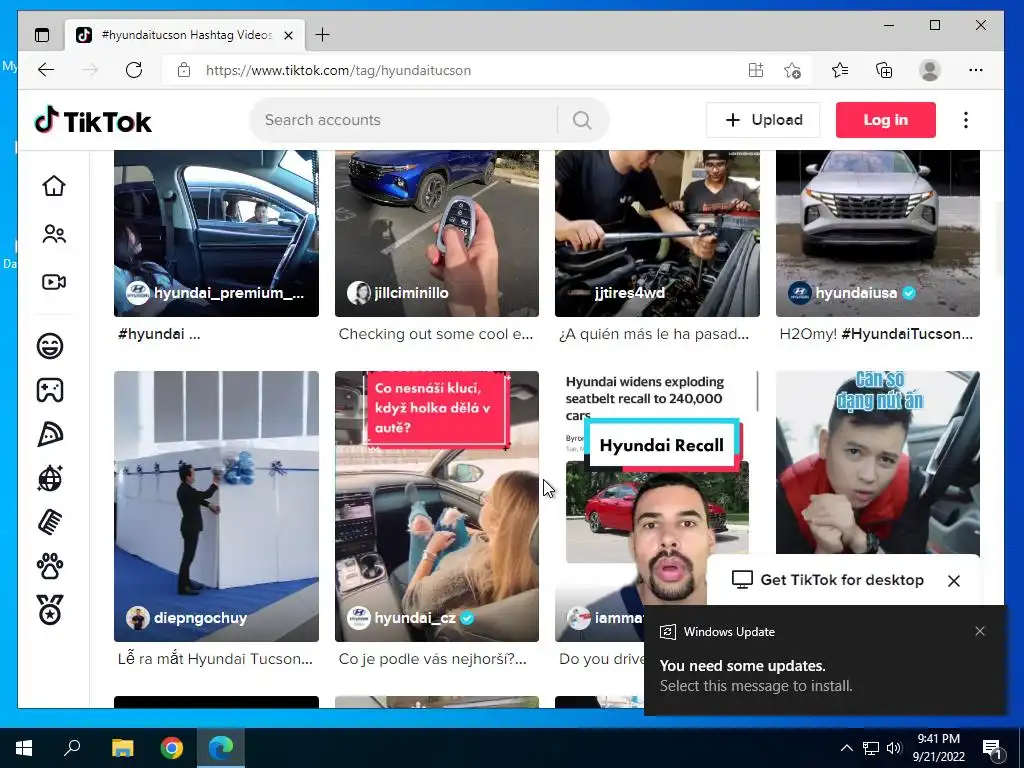Open the jillciminillo key fob video

[x=437, y=233]
